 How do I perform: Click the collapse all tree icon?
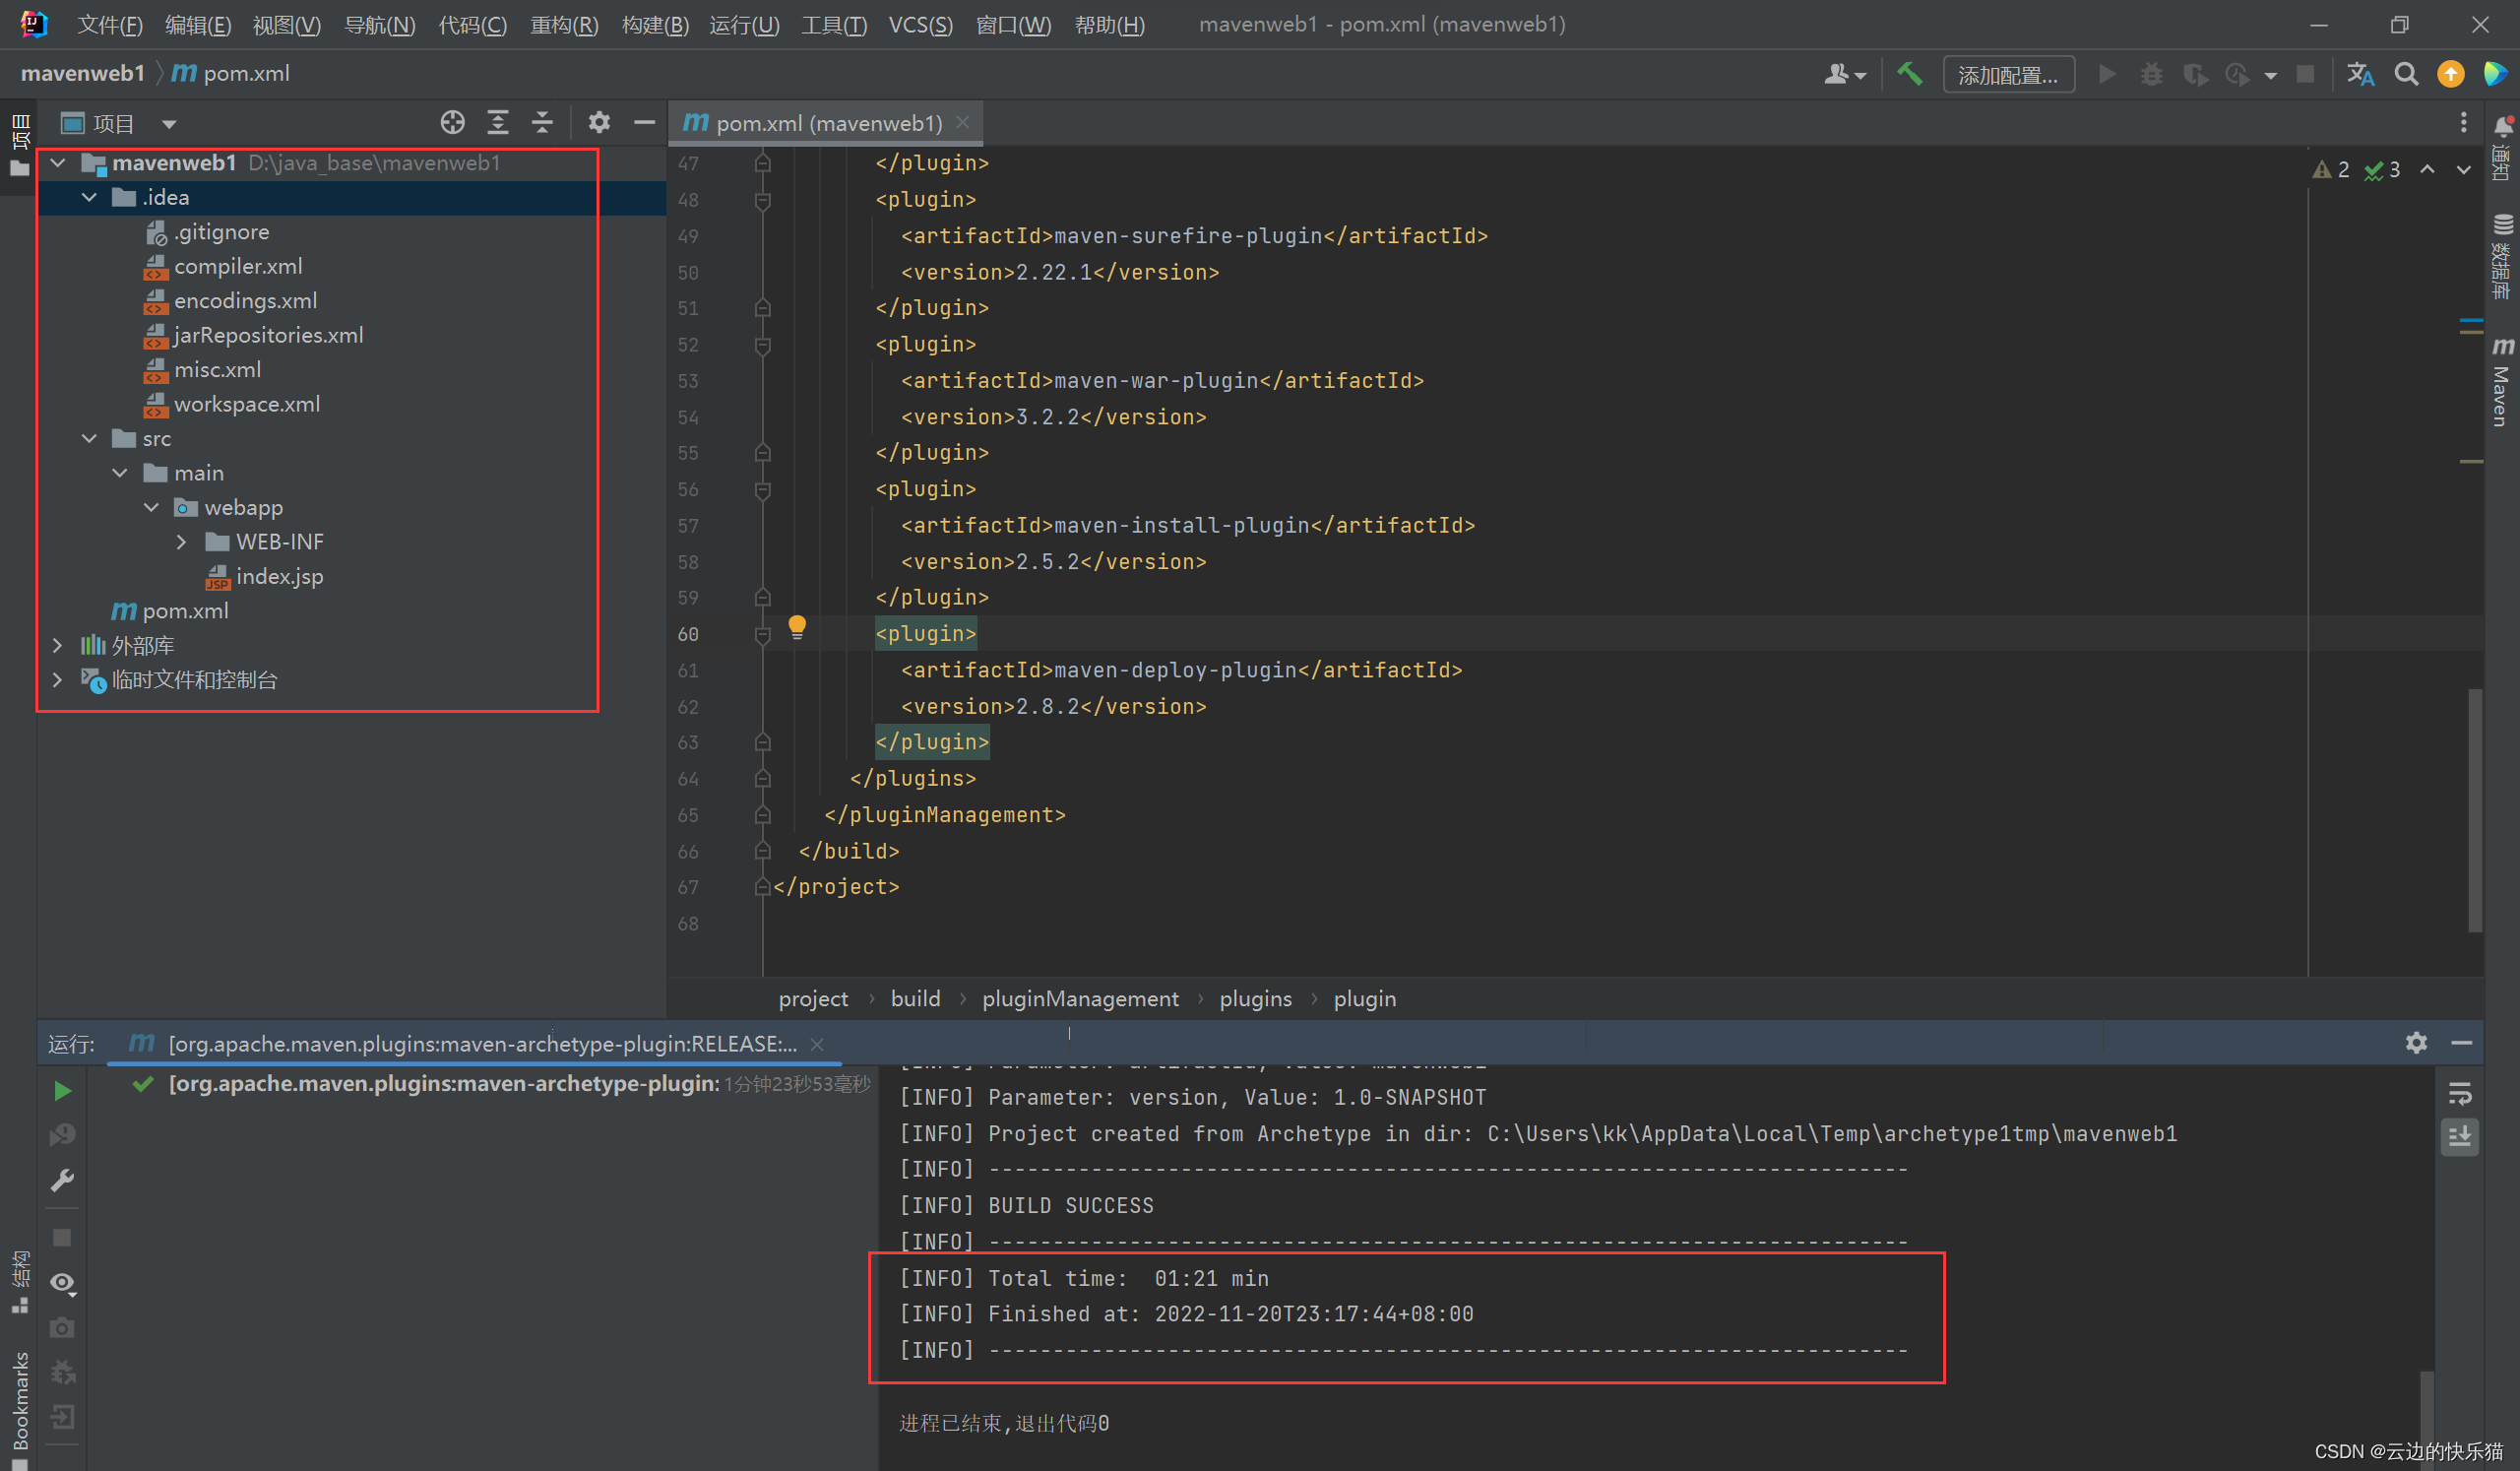click(x=542, y=123)
